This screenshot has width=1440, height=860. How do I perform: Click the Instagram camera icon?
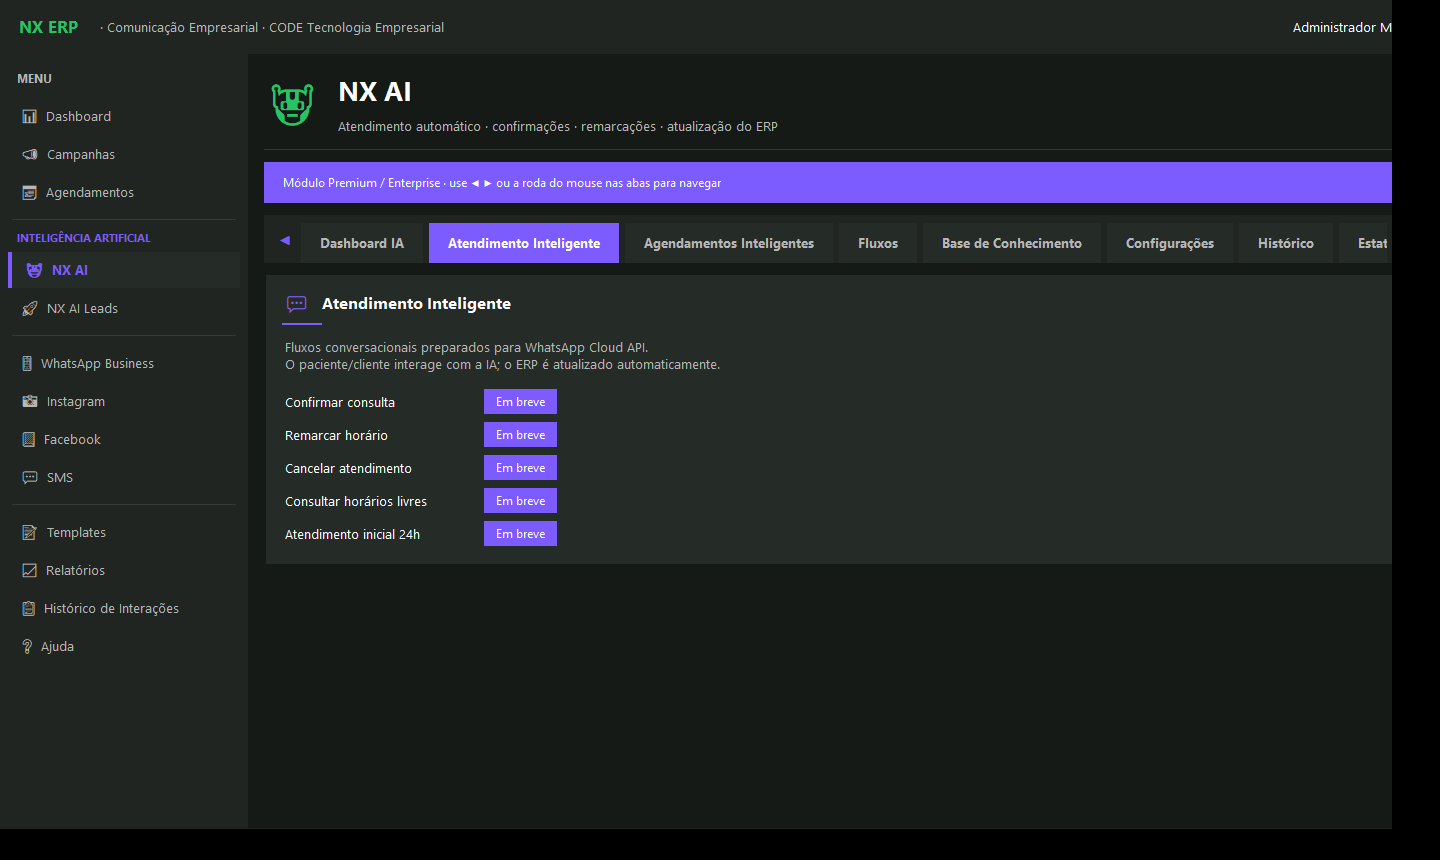(30, 402)
